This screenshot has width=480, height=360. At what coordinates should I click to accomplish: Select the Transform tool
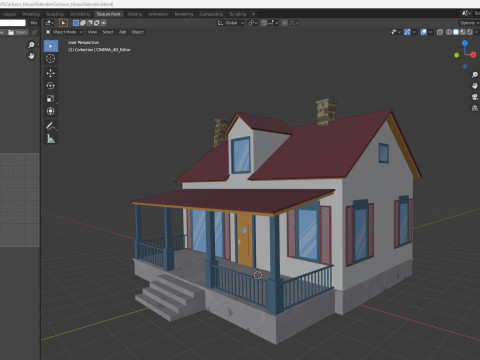point(51,111)
